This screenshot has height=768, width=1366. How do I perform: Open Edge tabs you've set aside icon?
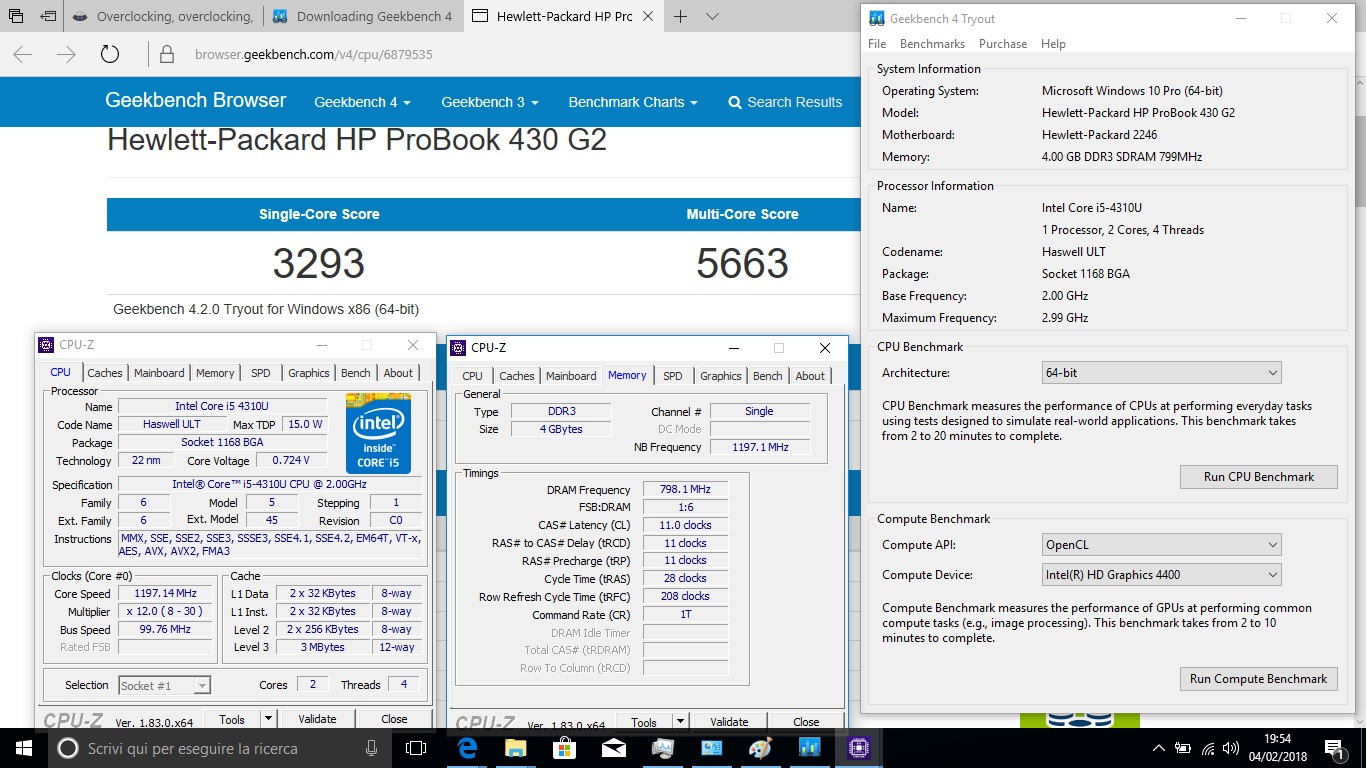point(16,16)
